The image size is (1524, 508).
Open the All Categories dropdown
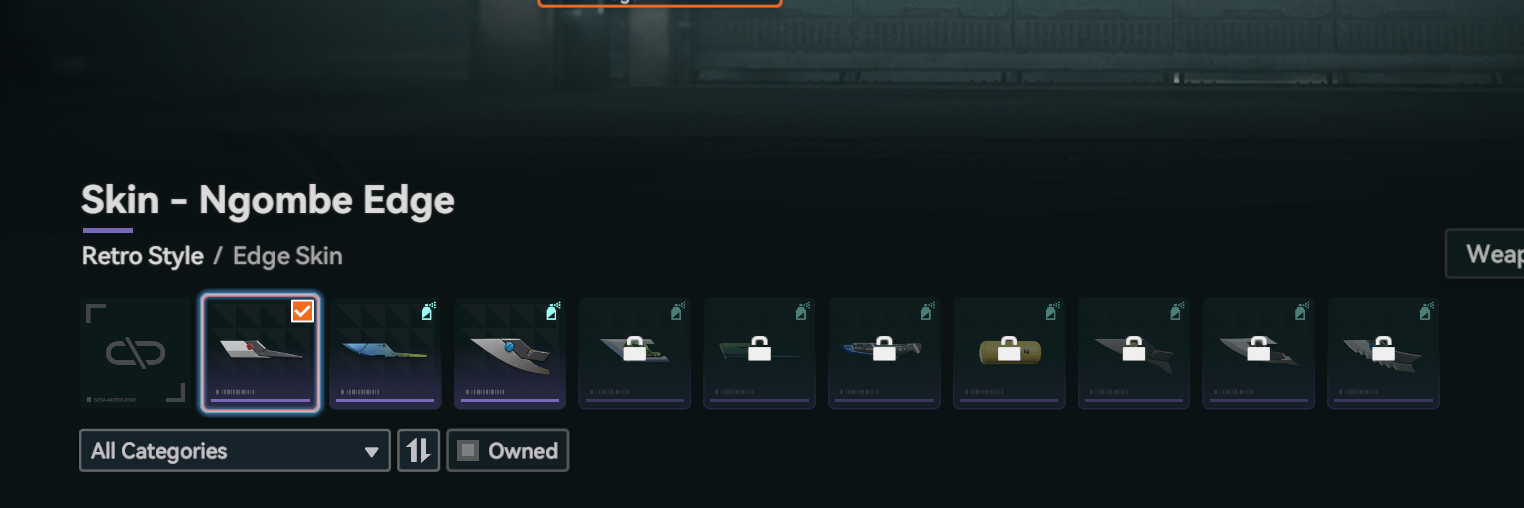point(235,450)
